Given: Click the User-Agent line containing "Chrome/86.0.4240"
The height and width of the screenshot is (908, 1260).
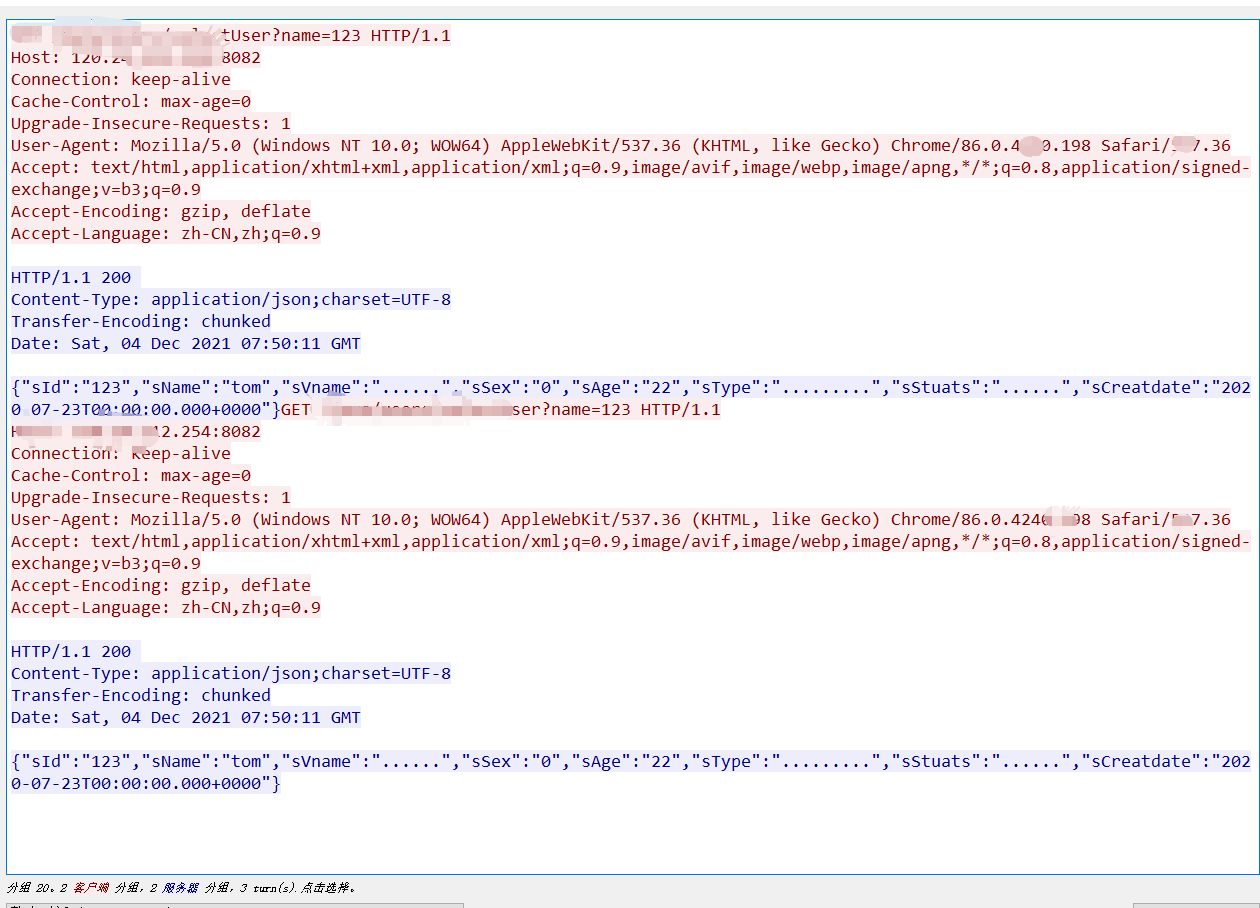Looking at the screenshot, I should click(621, 520).
